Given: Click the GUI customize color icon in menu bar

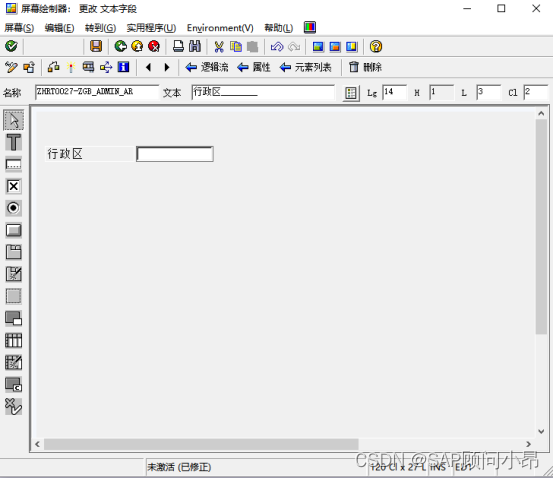Looking at the screenshot, I should pos(310,27).
